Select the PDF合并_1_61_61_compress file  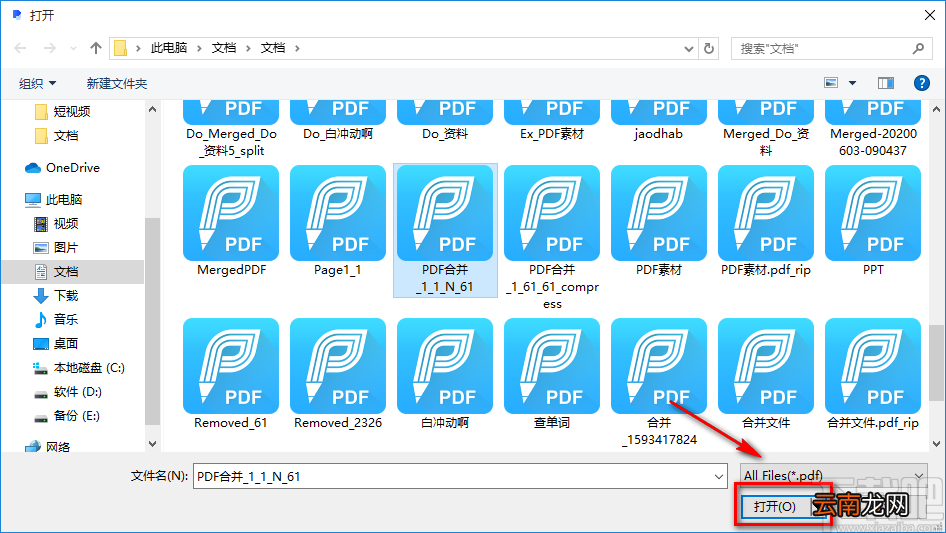pyautogui.click(x=552, y=213)
